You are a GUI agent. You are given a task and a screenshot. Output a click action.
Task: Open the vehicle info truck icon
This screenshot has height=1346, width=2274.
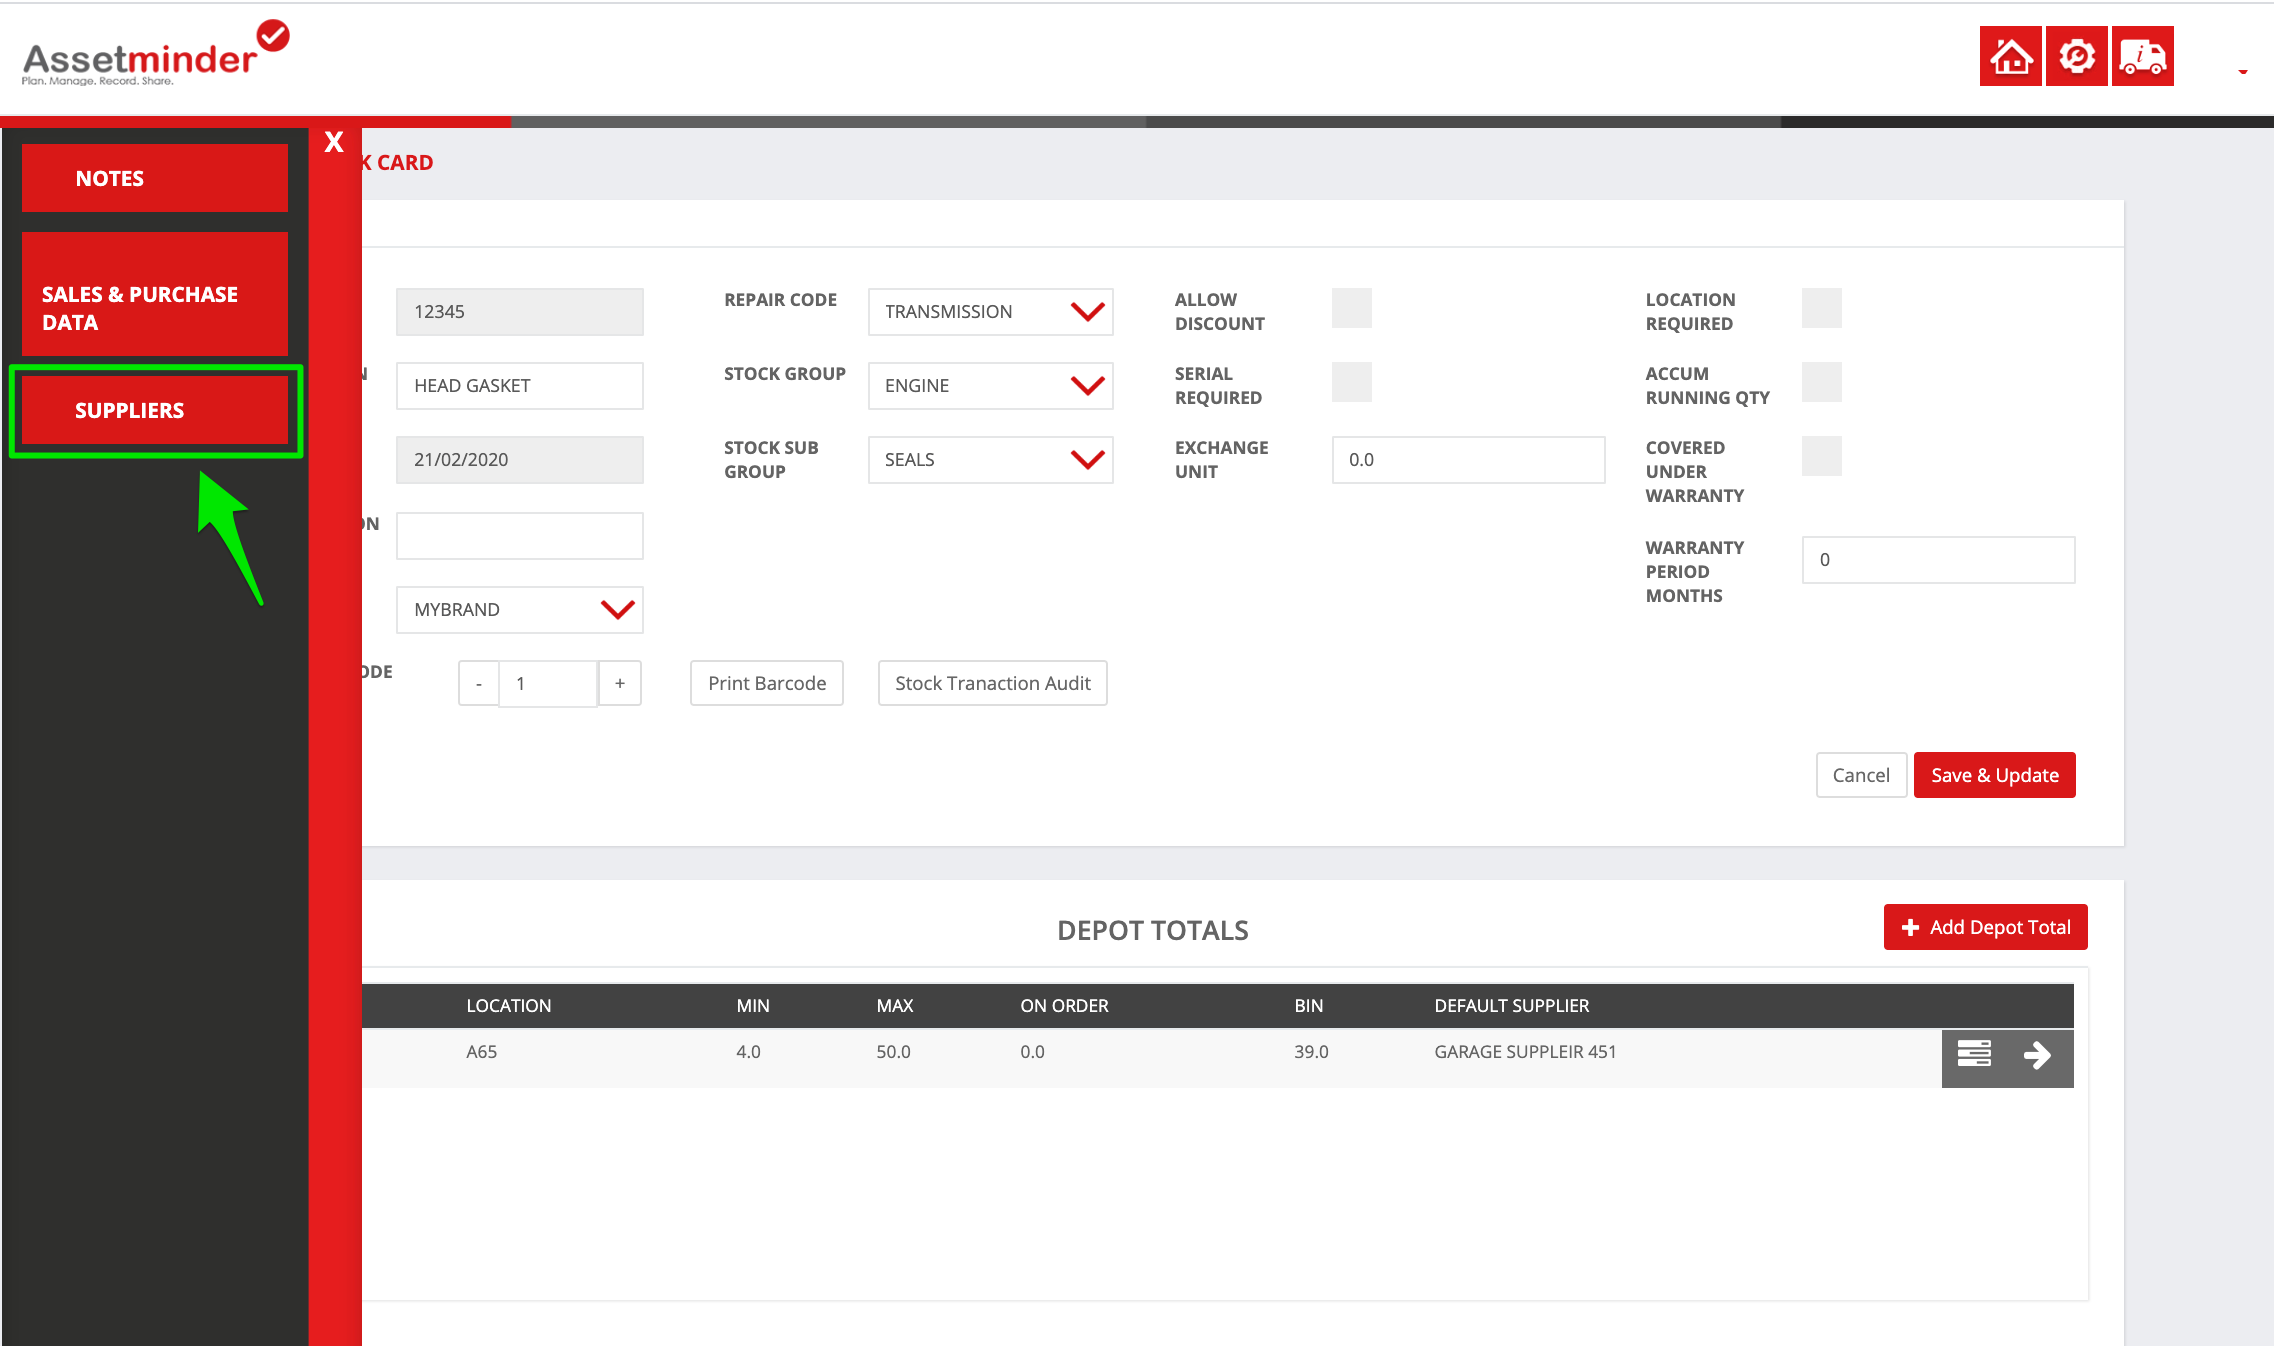point(2142,56)
